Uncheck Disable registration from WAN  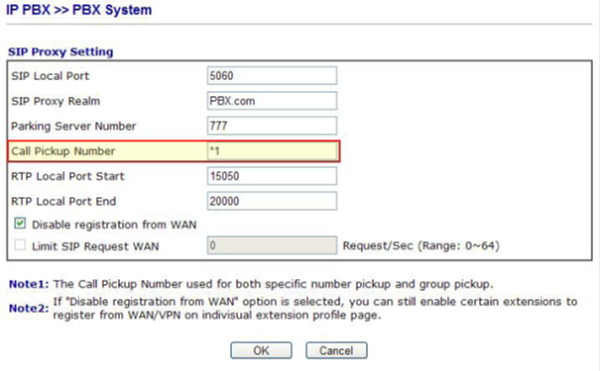pyautogui.click(x=20, y=223)
